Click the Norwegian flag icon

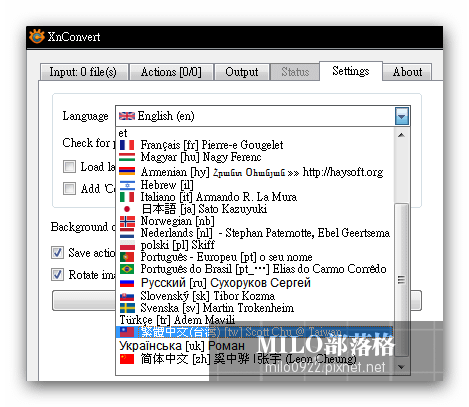click(127, 221)
